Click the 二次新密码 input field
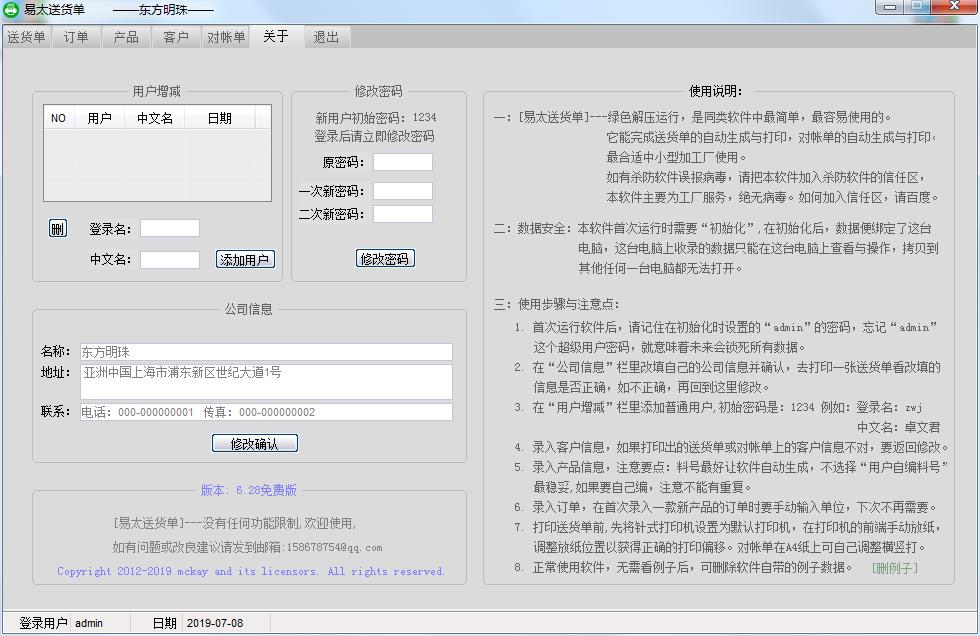 [x=402, y=214]
